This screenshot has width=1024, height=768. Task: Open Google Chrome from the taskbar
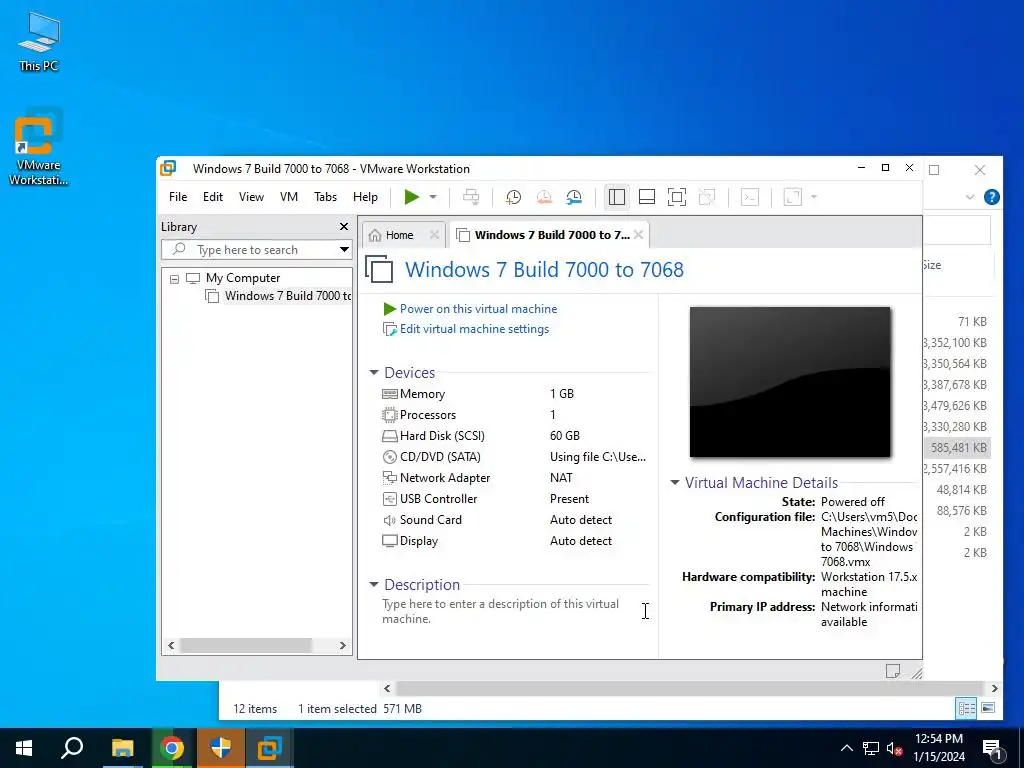(x=172, y=748)
